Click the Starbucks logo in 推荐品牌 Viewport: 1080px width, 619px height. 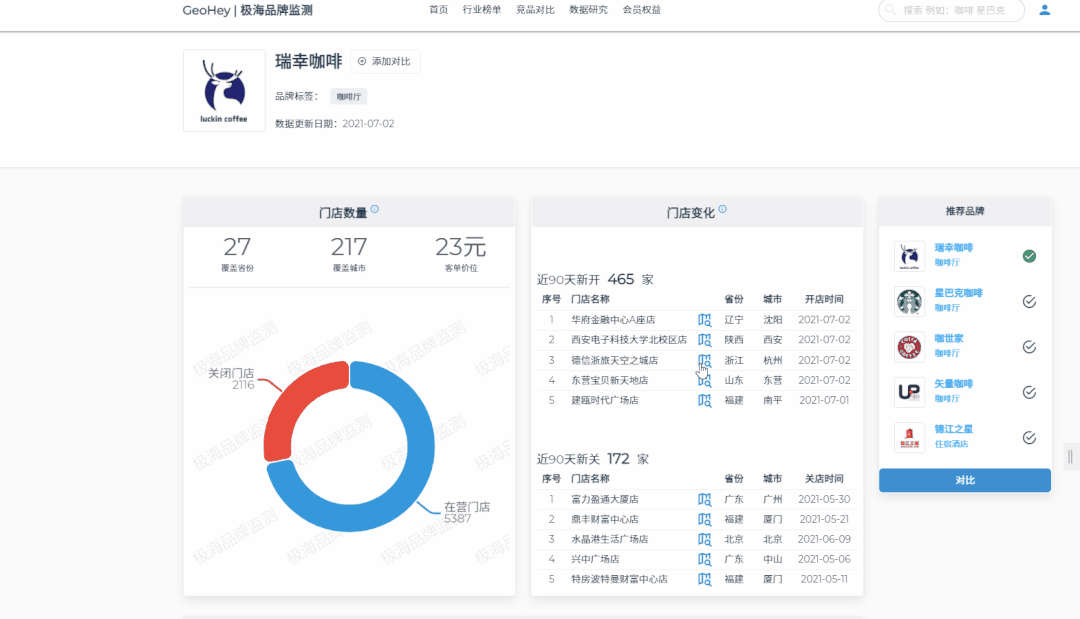click(909, 302)
